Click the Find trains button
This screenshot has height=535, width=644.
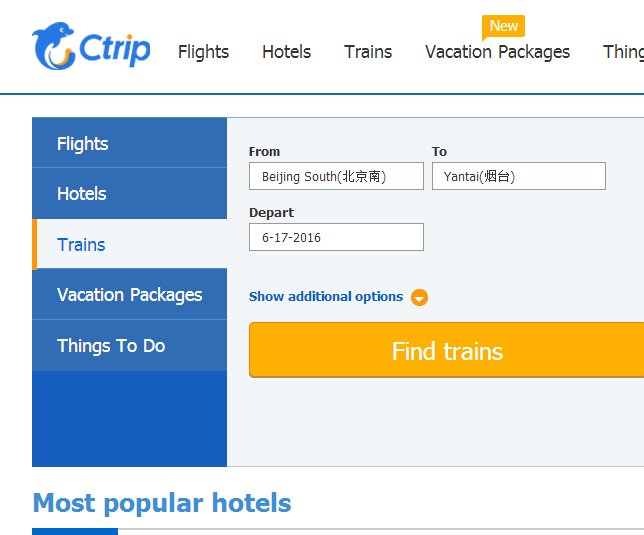446,350
